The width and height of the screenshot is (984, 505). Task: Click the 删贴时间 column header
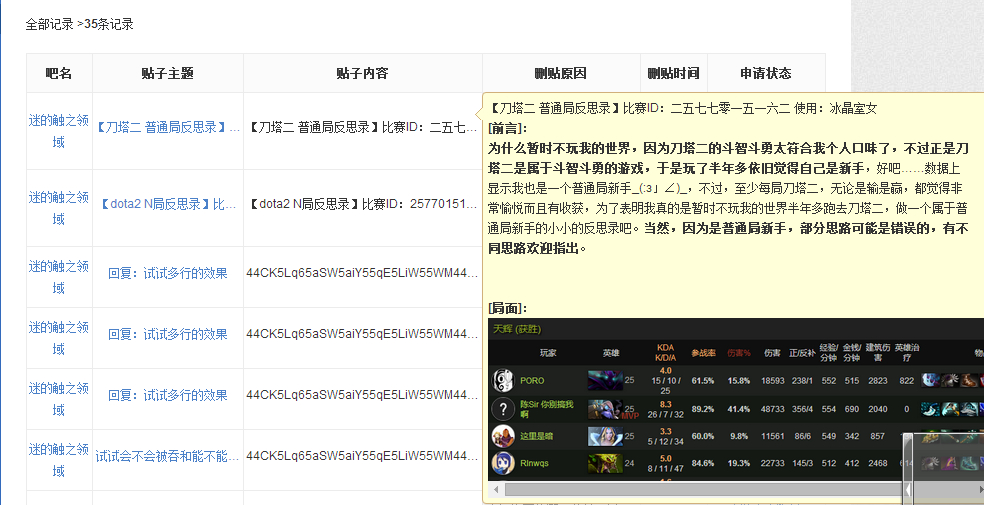point(673,73)
